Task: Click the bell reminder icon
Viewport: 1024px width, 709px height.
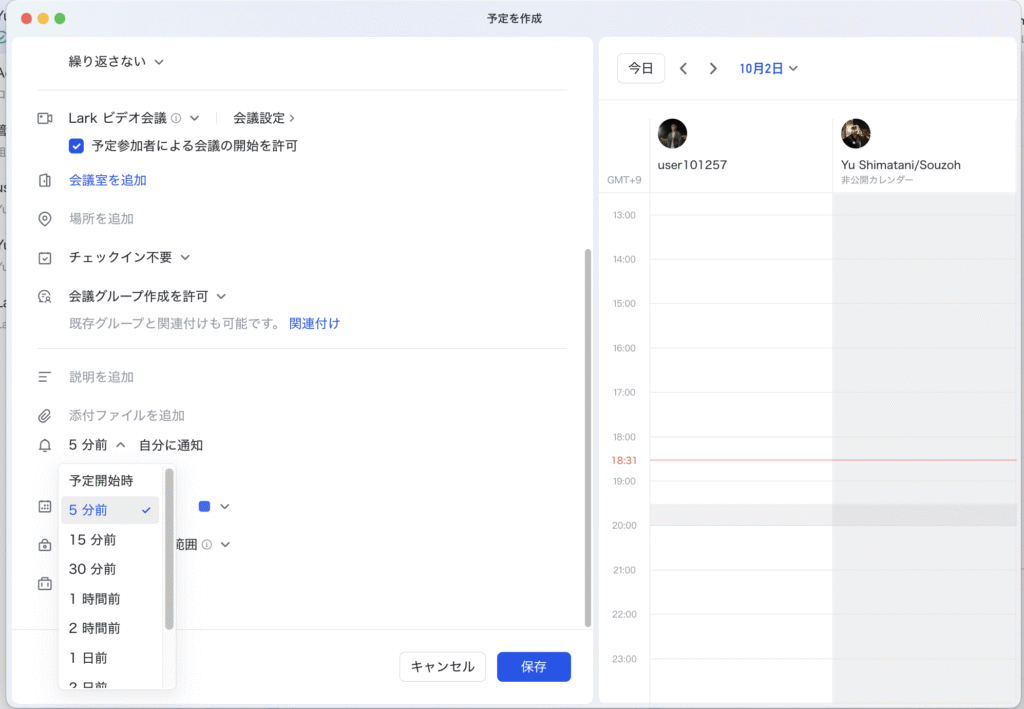Action: tap(44, 446)
